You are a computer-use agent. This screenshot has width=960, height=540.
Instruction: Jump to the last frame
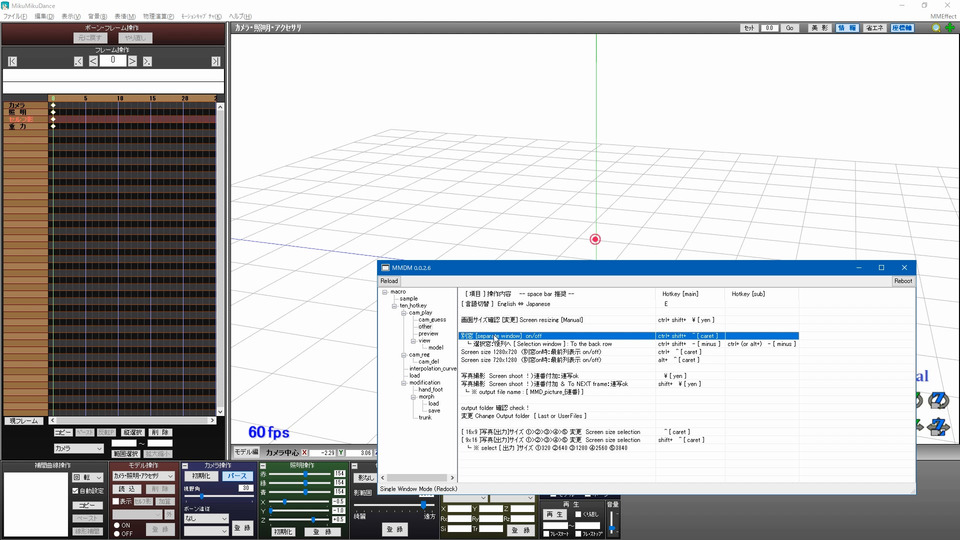(x=214, y=61)
